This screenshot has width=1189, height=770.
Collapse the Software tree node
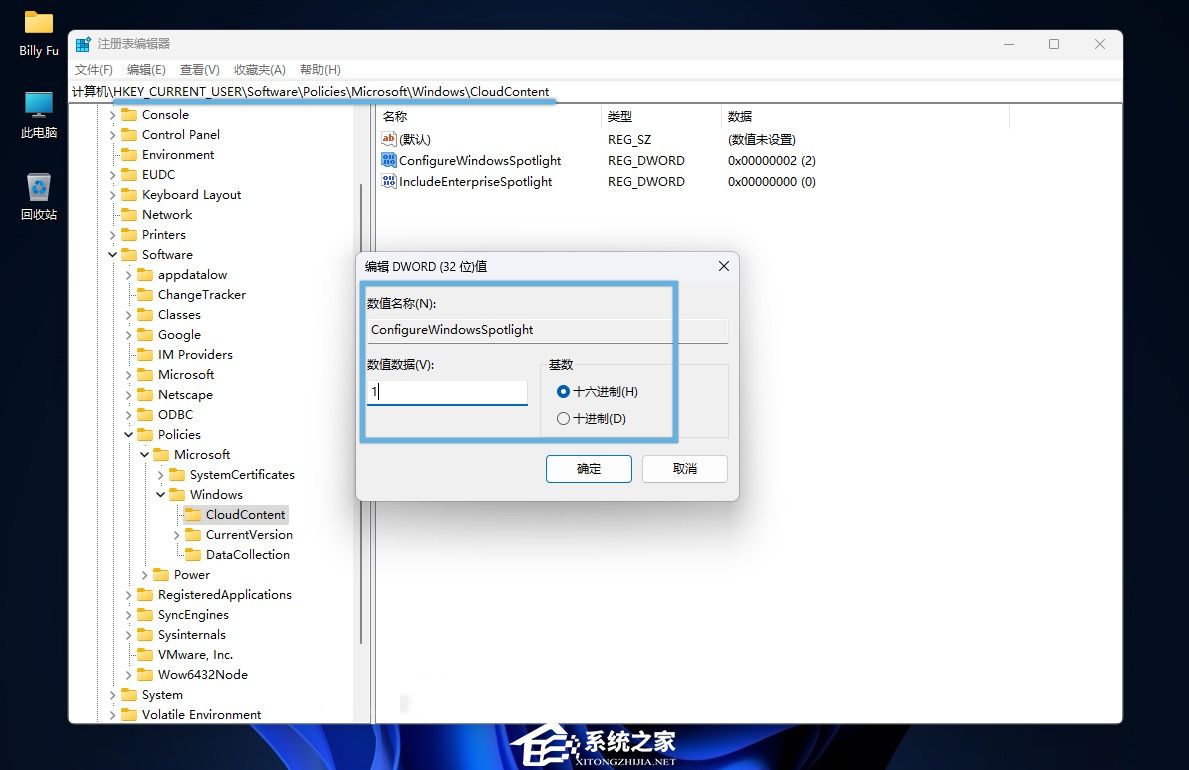pyautogui.click(x=112, y=255)
